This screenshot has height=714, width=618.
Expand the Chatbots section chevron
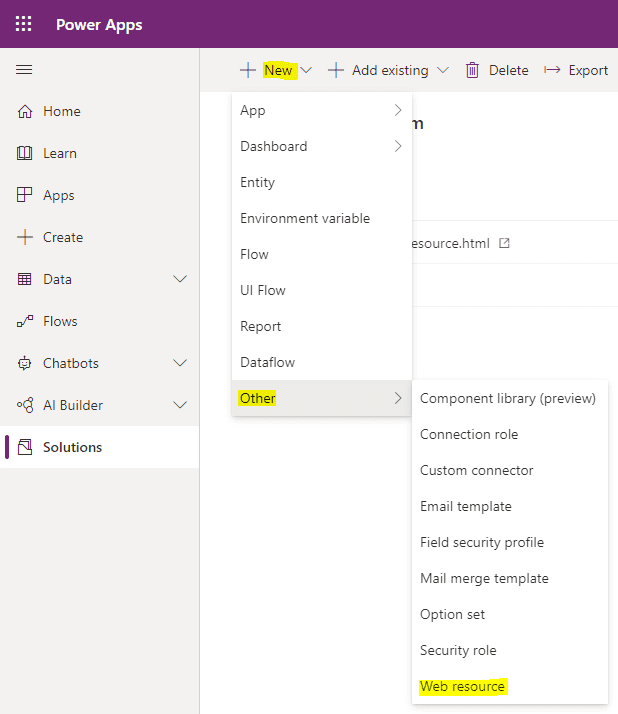click(x=180, y=363)
